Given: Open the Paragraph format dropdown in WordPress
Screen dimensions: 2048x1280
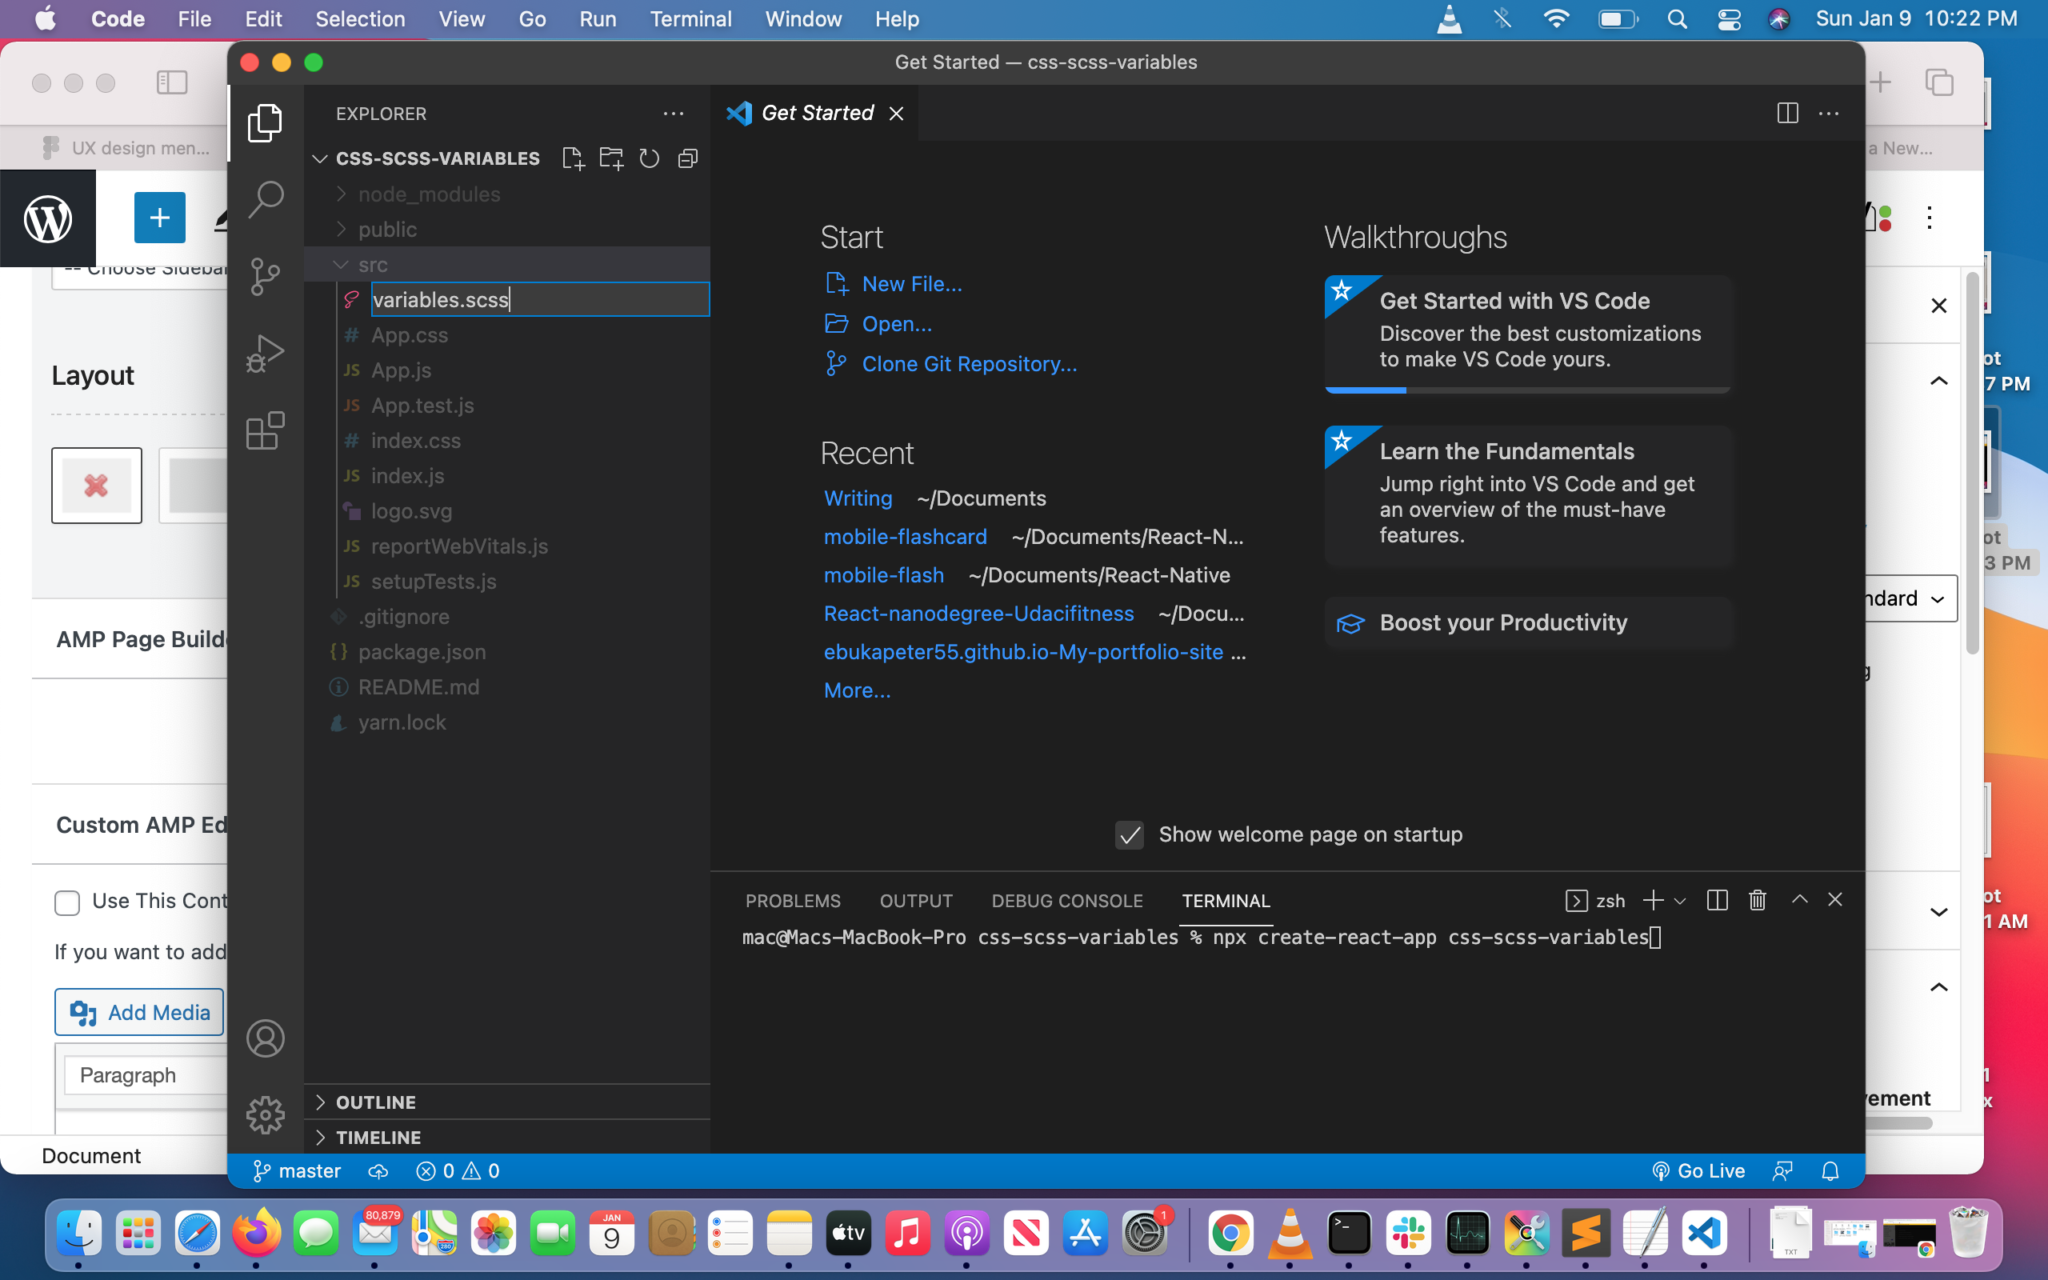Looking at the screenshot, I should click(x=145, y=1075).
